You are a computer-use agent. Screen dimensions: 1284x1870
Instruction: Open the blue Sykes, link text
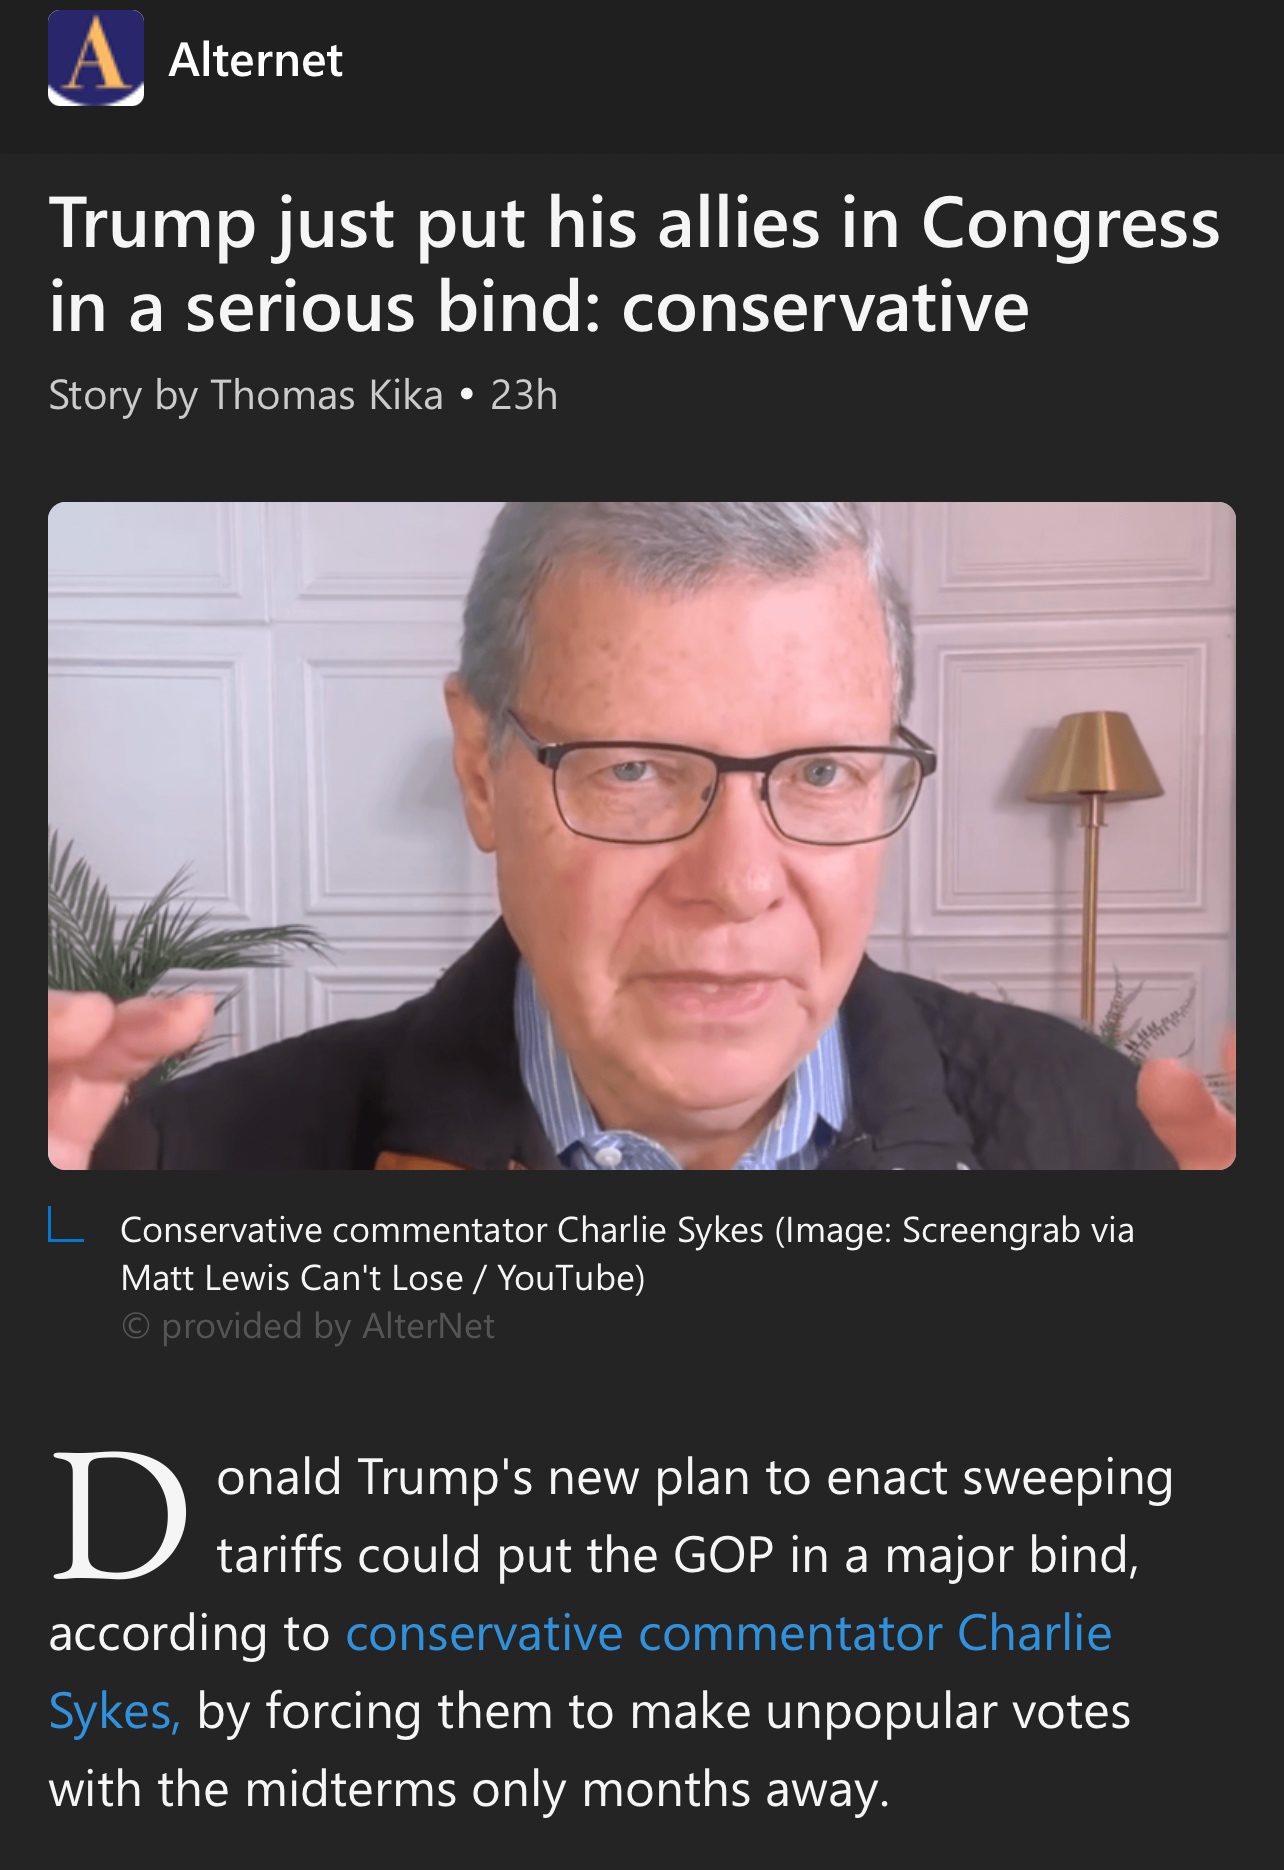point(114,1712)
